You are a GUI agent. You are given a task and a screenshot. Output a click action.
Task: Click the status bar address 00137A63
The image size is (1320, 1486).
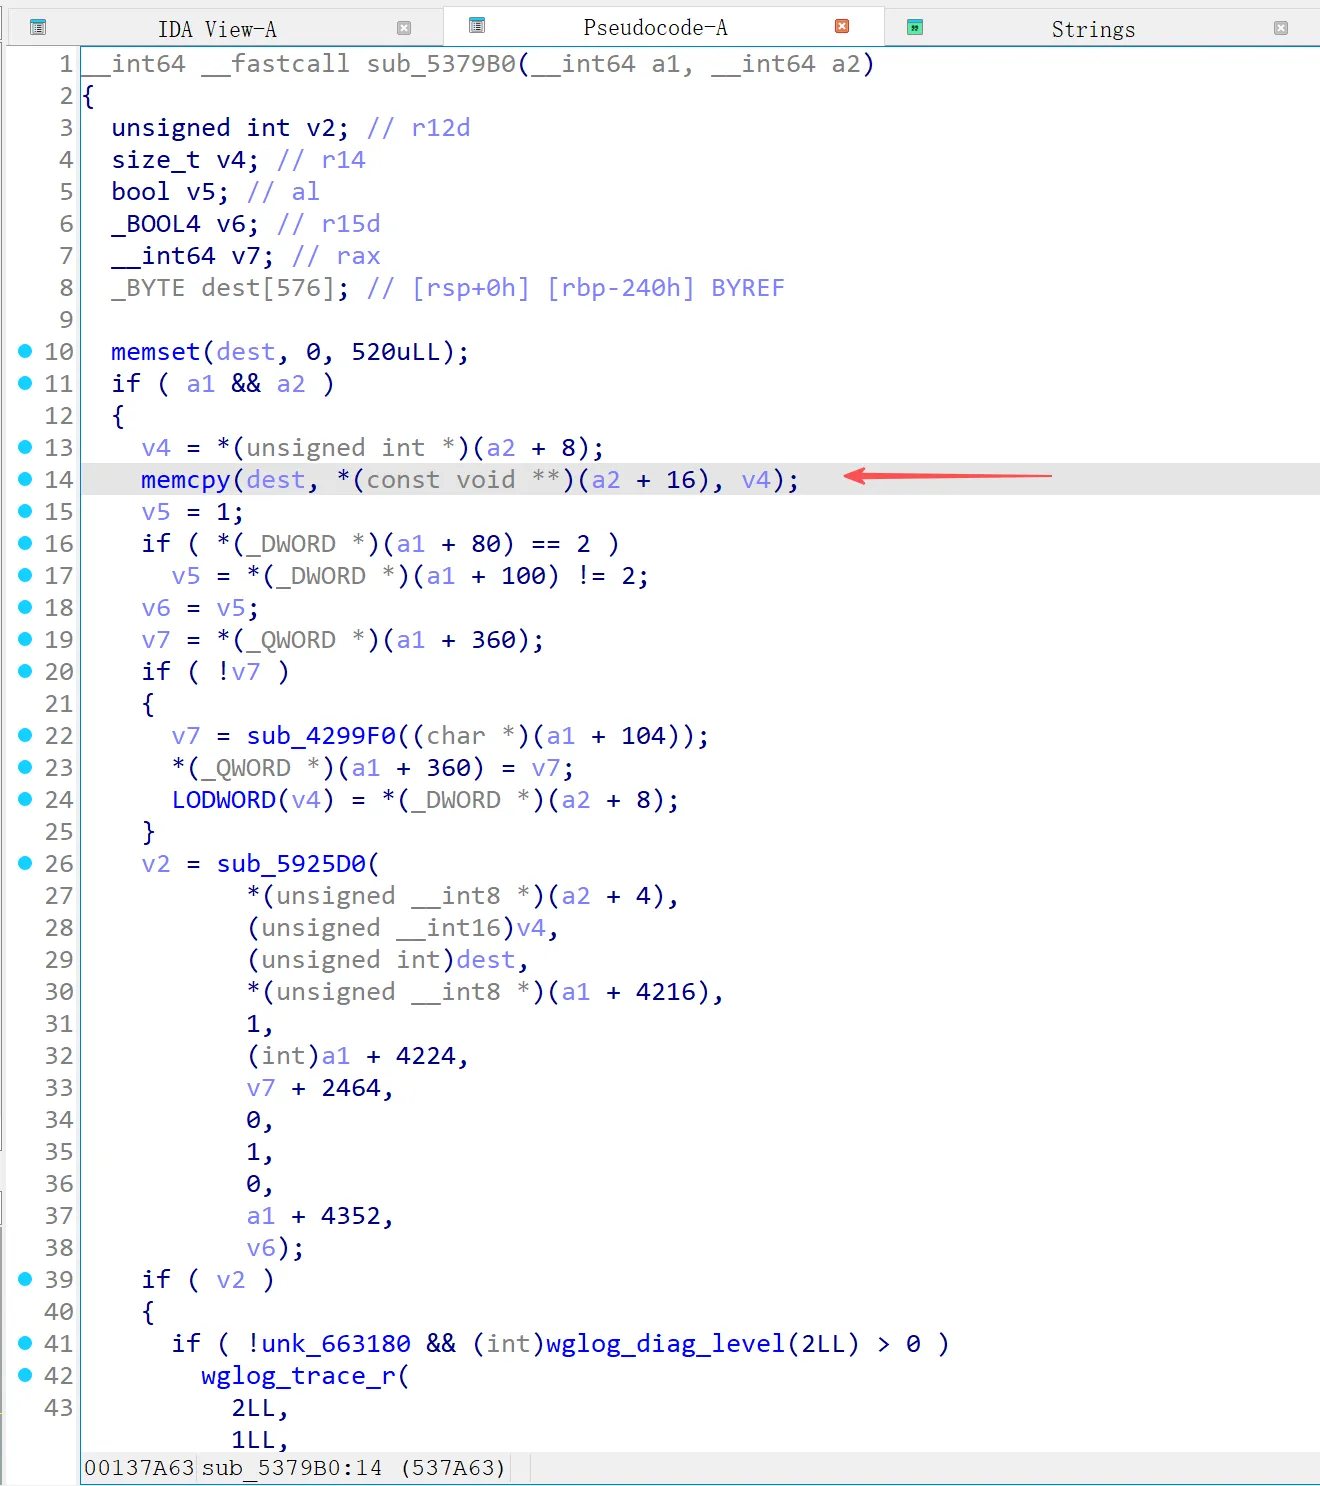coord(139,1467)
